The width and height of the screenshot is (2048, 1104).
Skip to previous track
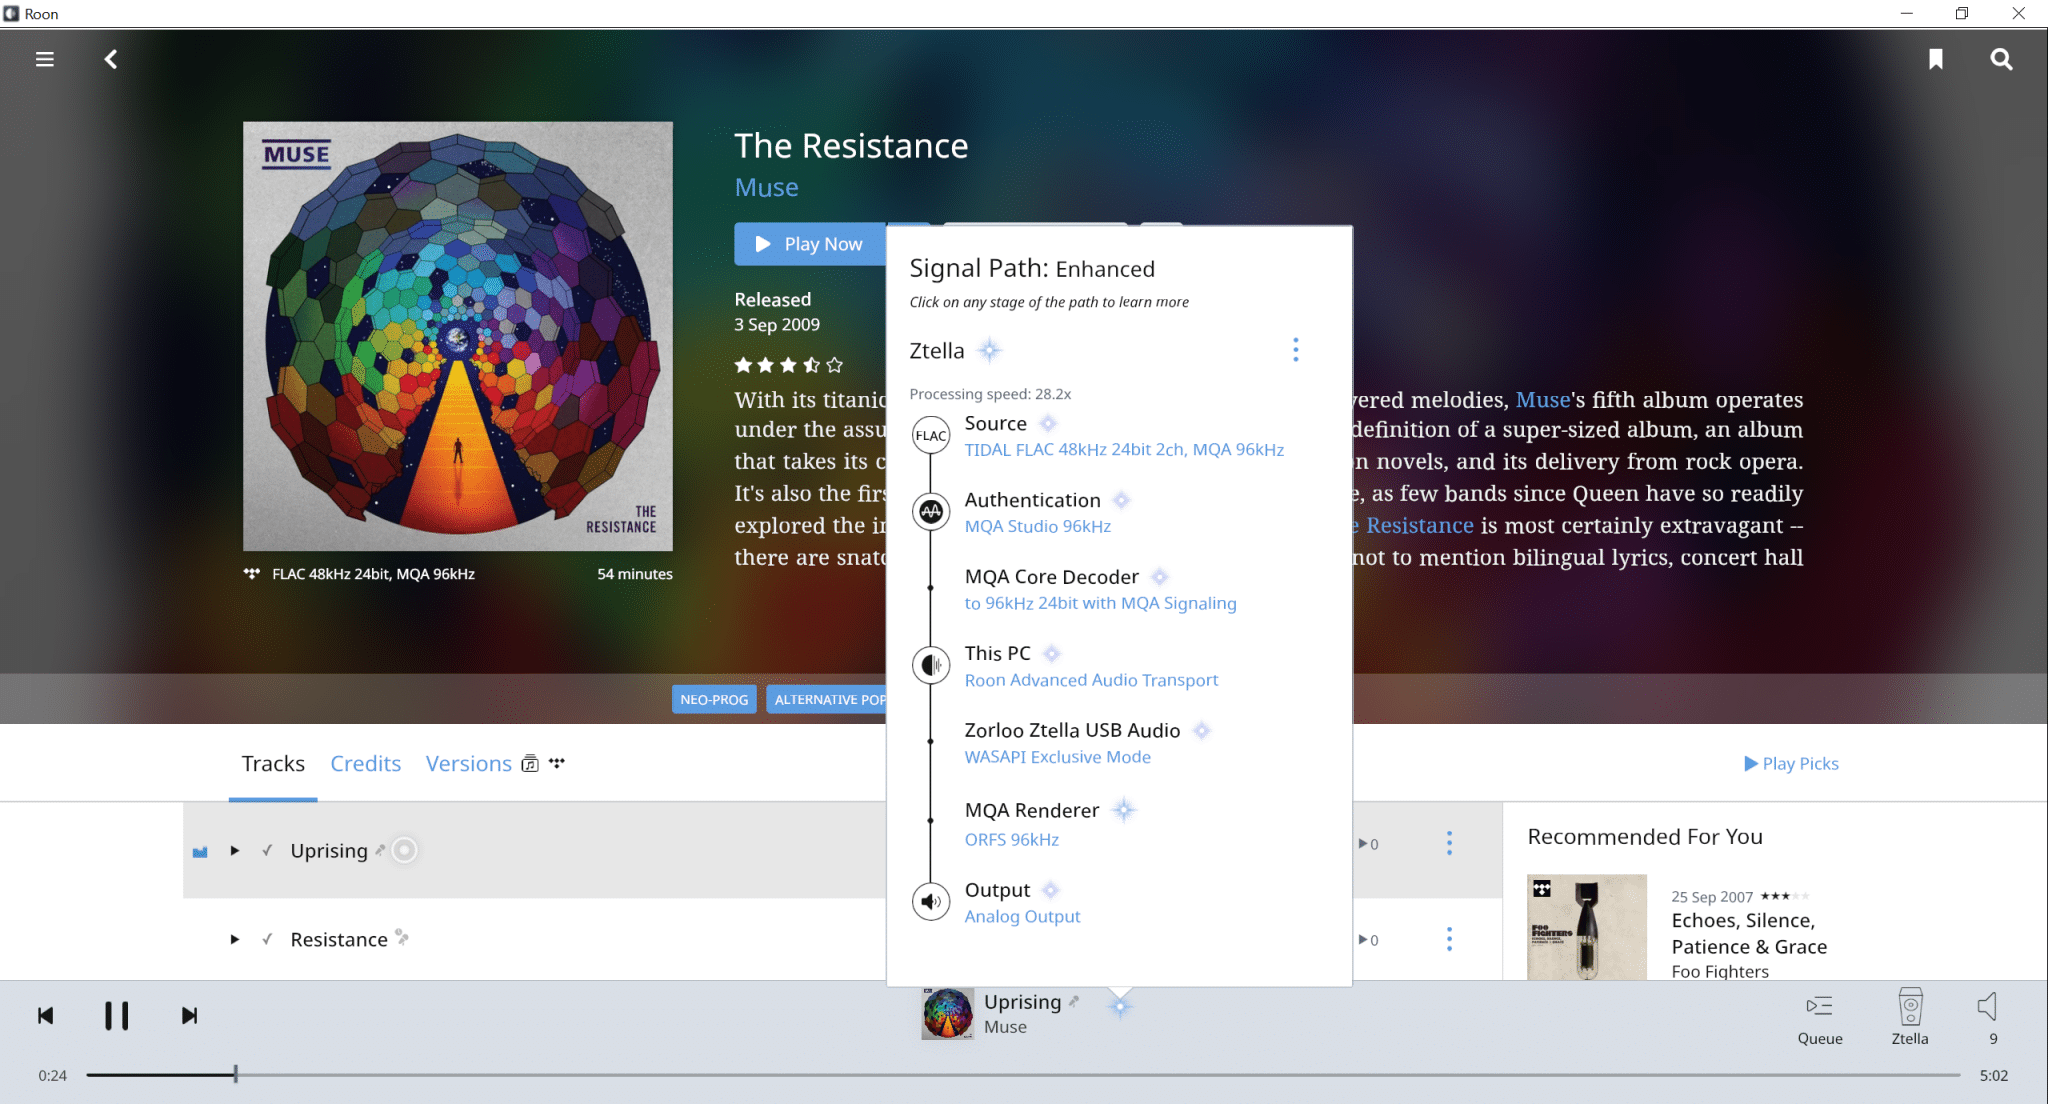pyautogui.click(x=46, y=1016)
